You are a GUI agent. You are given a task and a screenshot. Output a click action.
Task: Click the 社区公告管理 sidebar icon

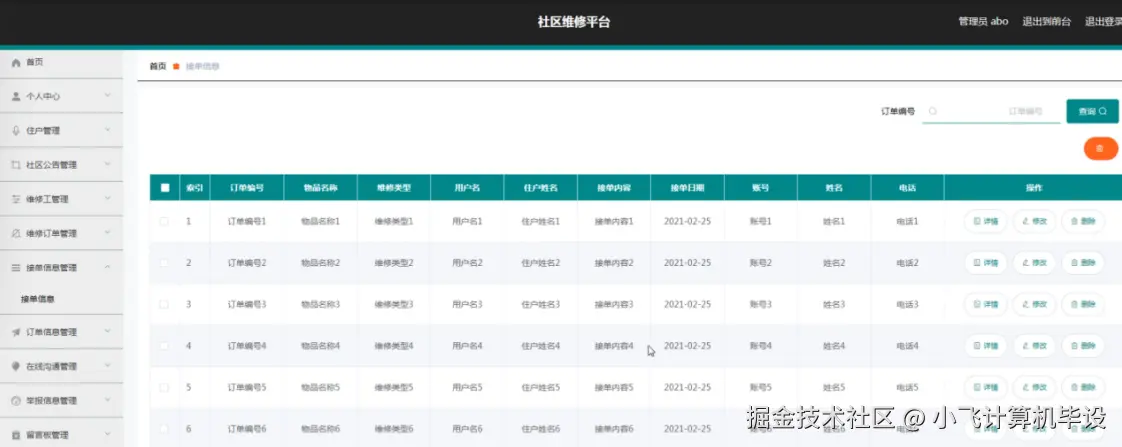16,165
